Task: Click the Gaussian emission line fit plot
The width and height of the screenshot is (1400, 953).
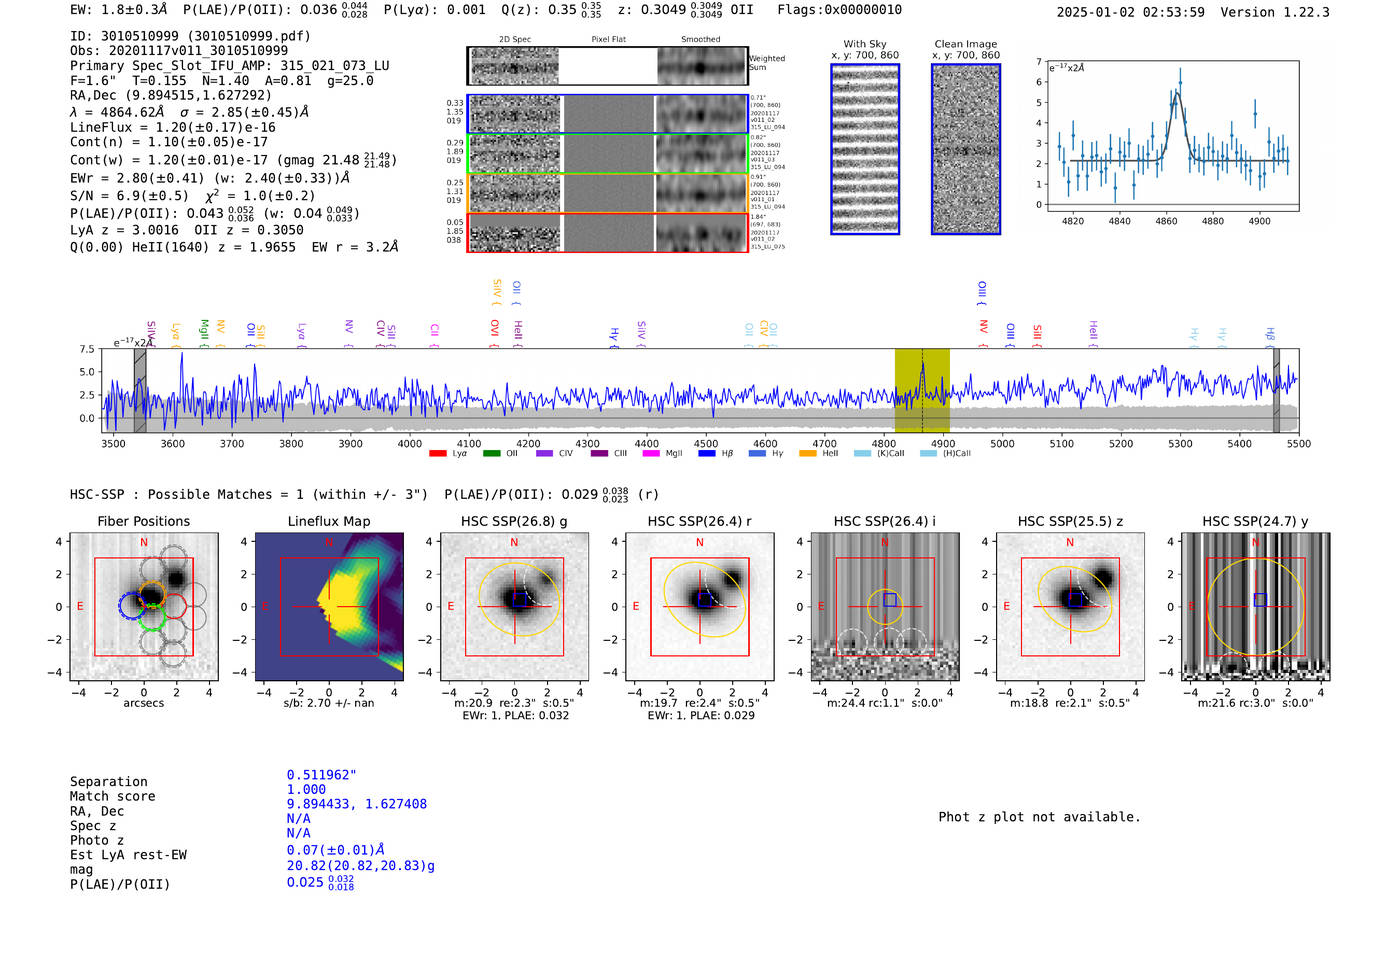Action: coord(1172,136)
